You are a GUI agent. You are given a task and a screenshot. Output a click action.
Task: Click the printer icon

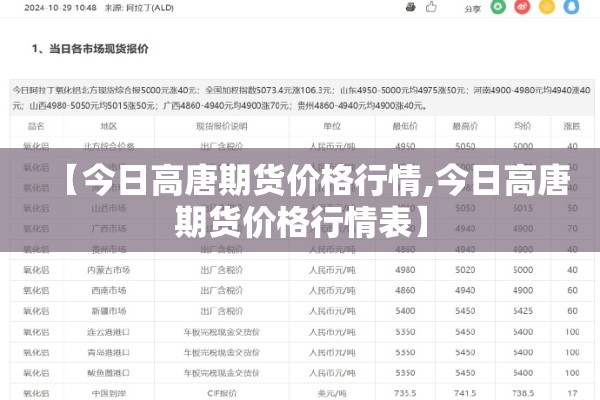pos(411,7)
